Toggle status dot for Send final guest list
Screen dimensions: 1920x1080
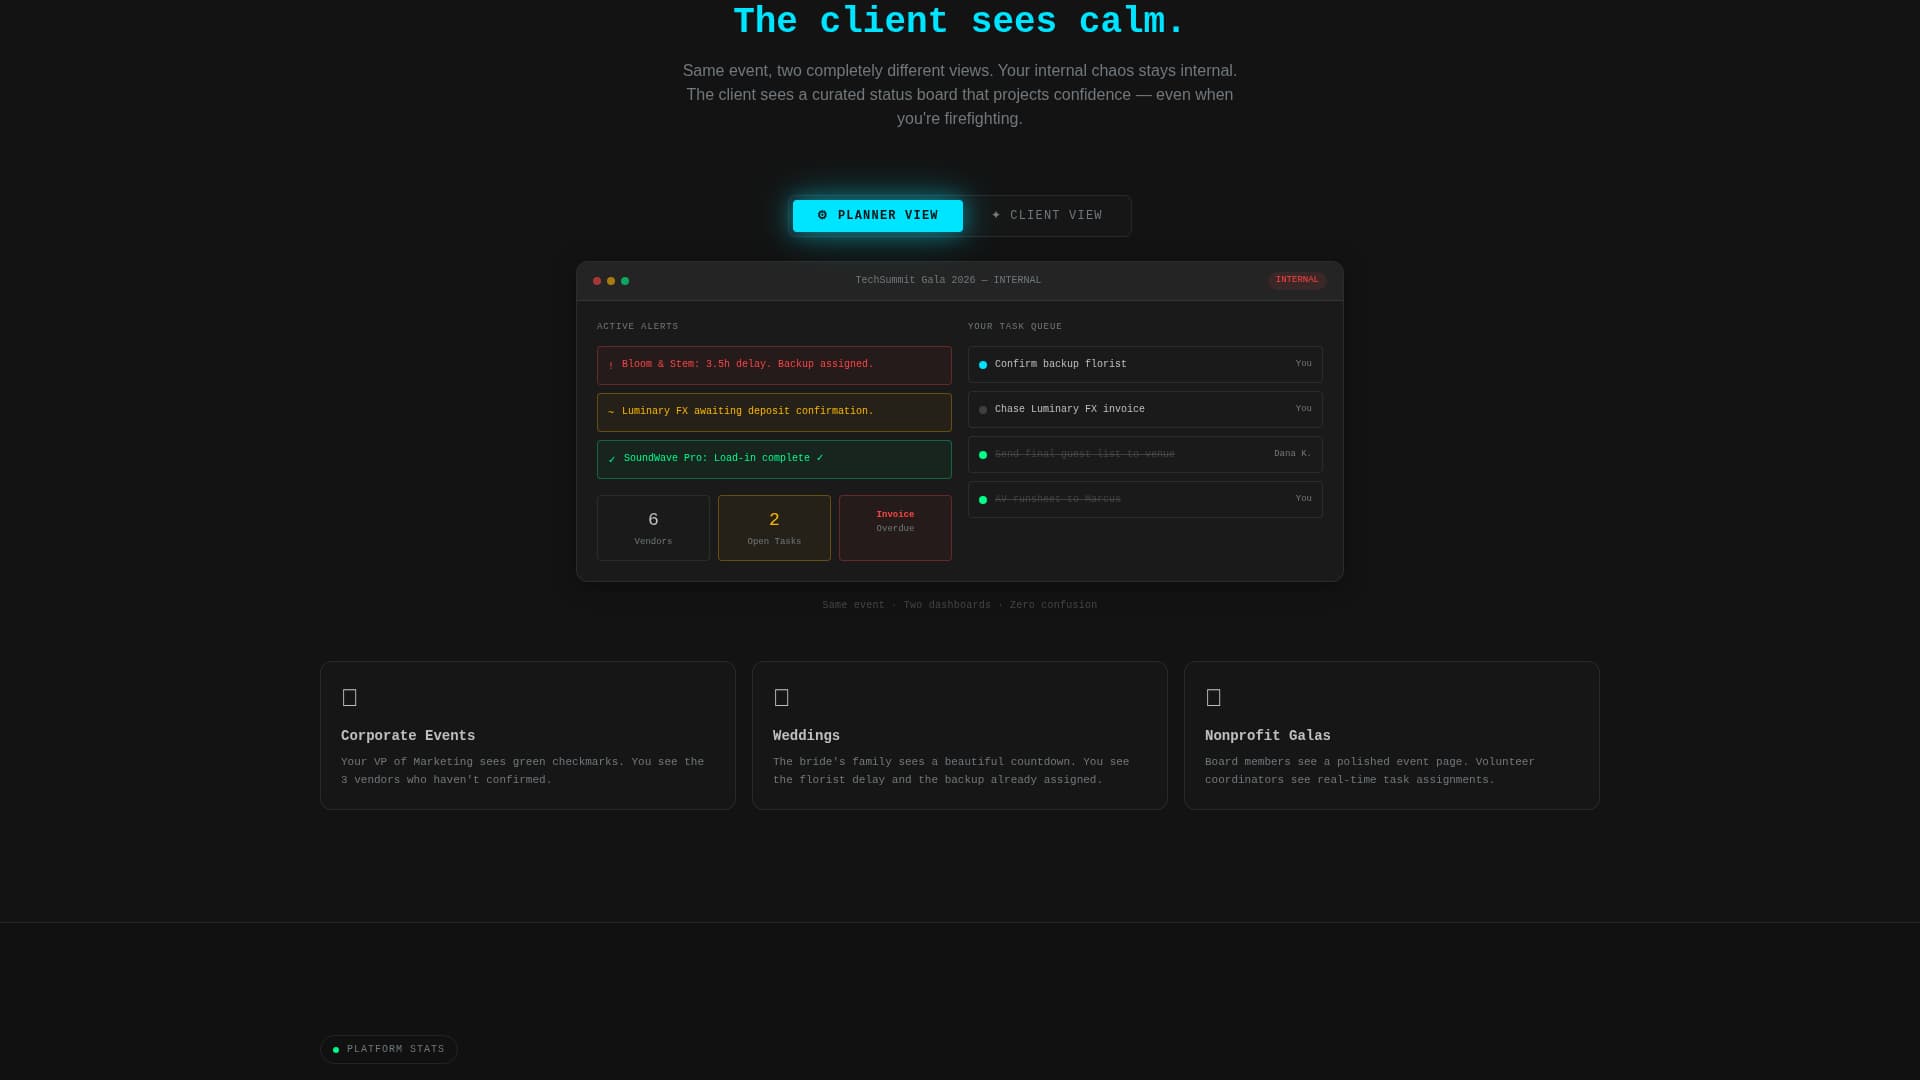[x=983, y=455]
